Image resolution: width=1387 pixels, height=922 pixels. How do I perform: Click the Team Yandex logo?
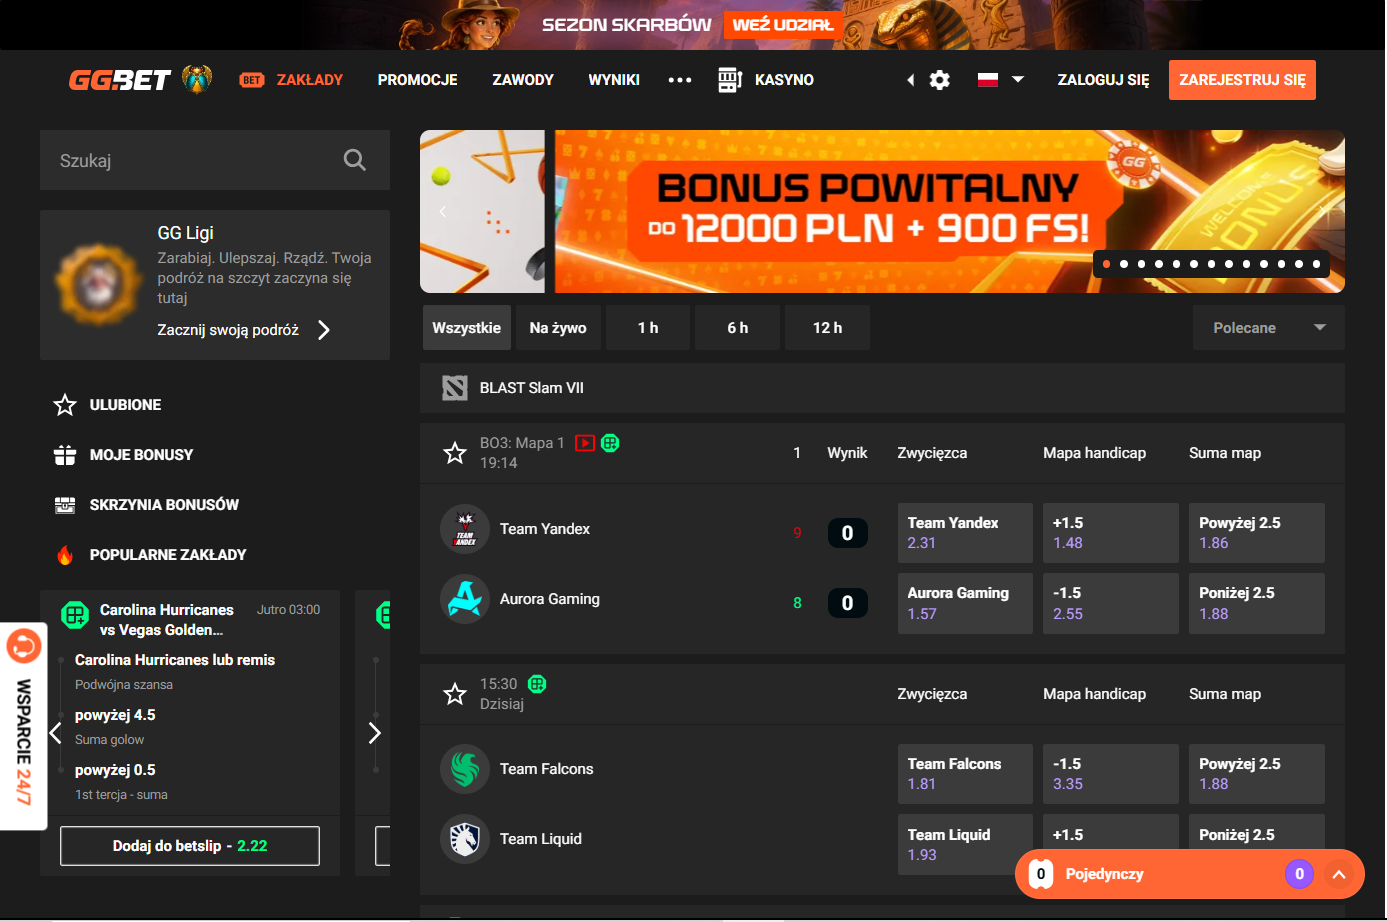tap(465, 529)
